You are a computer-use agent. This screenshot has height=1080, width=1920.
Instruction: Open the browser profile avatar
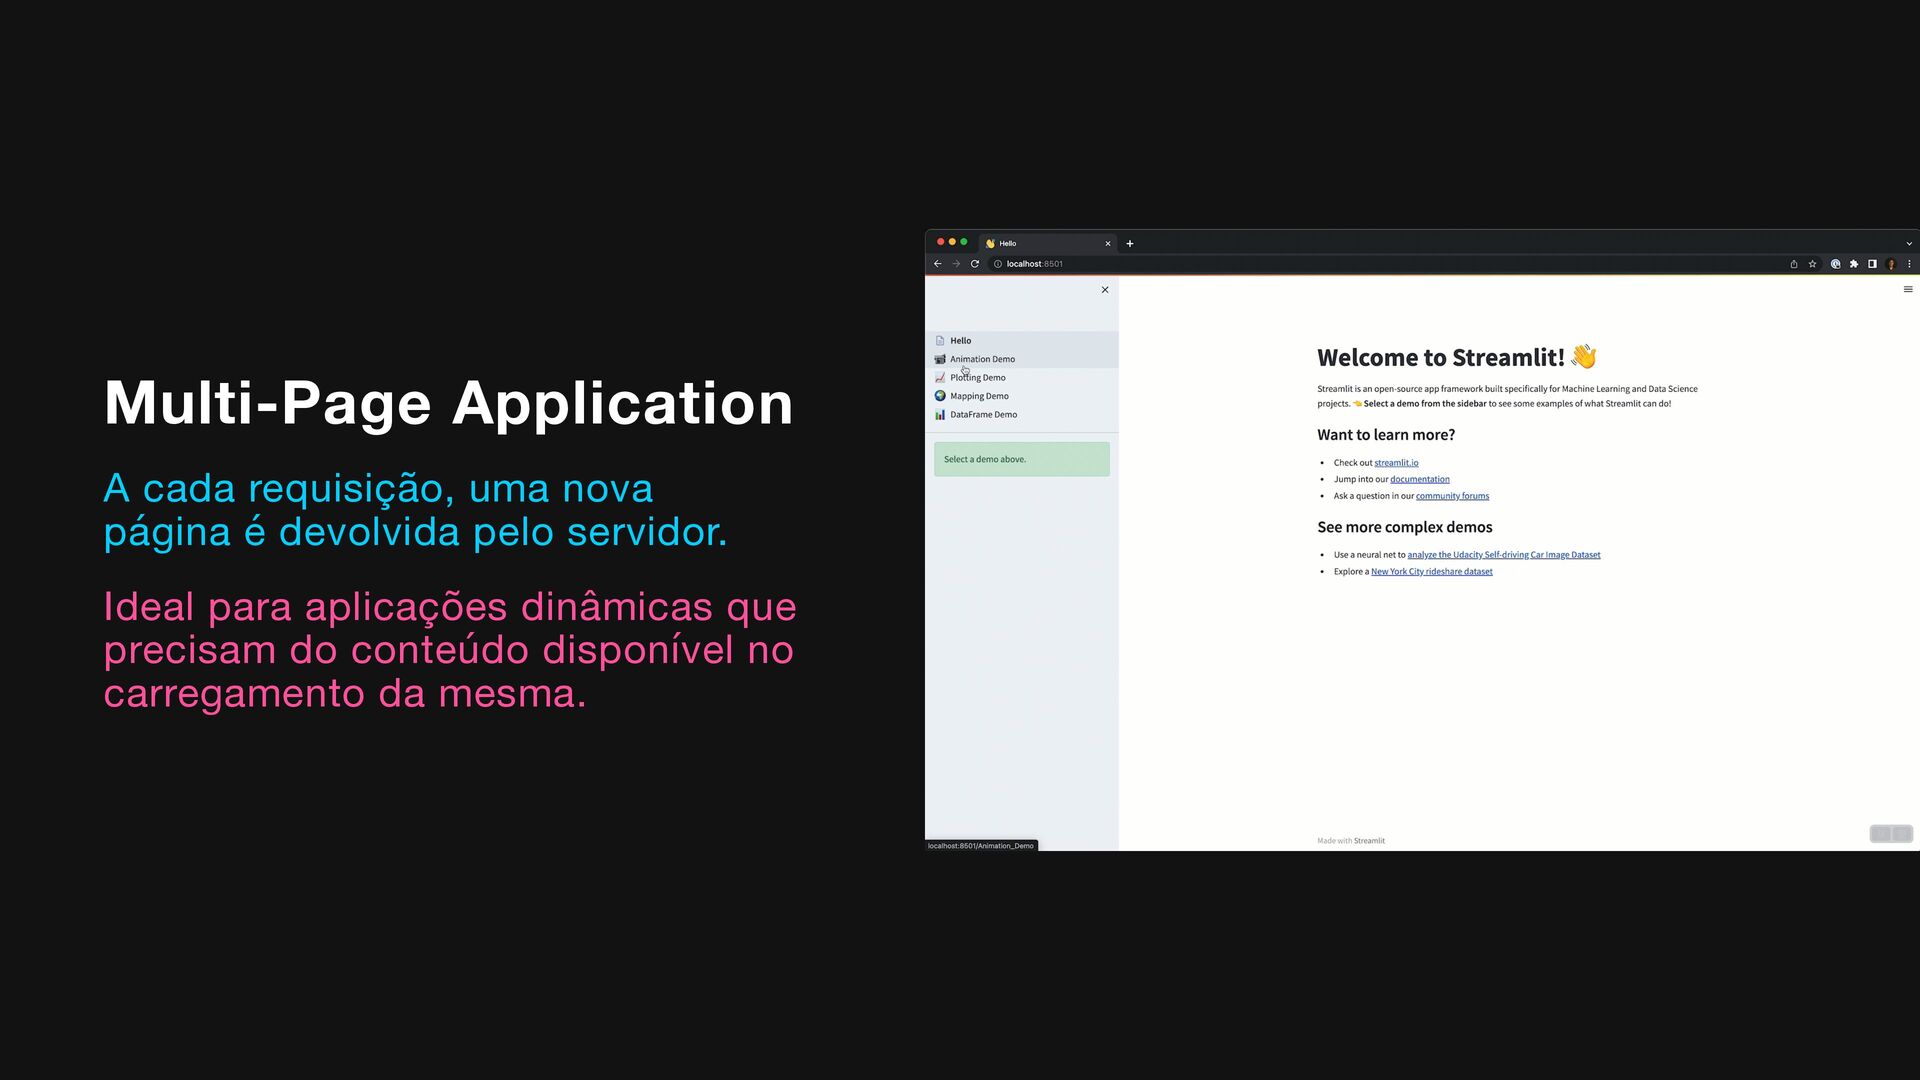pos(1891,264)
